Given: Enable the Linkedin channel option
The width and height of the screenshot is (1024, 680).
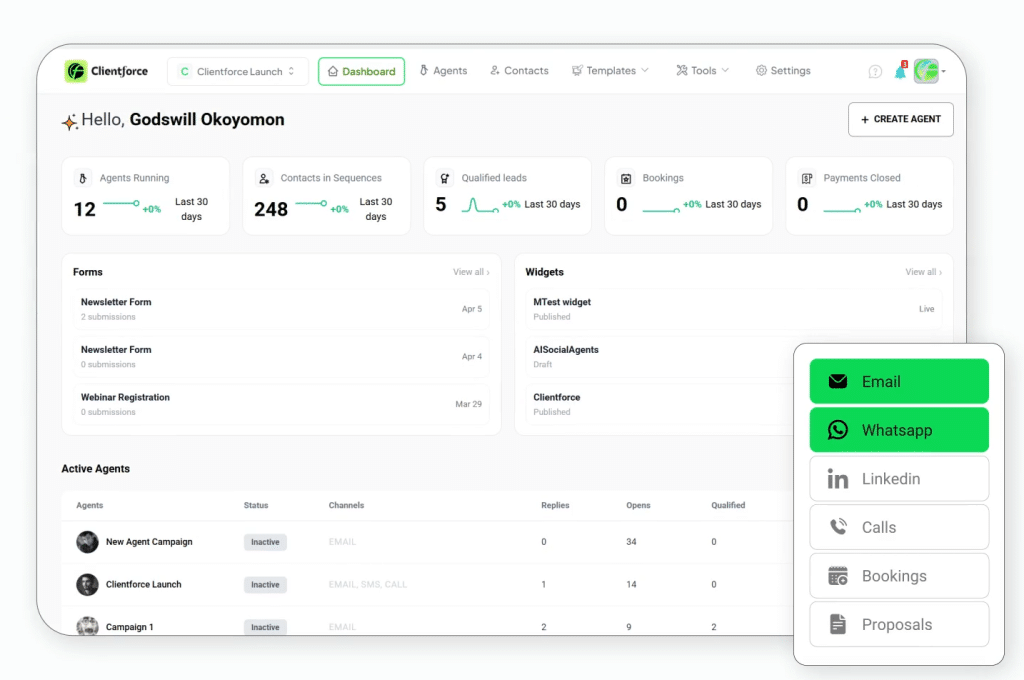Looking at the screenshot, I should 898,479.
